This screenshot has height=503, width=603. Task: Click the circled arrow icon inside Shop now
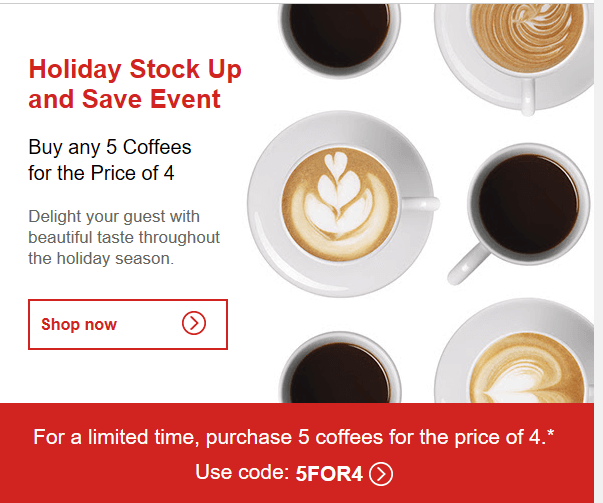(x=194, y=323)
